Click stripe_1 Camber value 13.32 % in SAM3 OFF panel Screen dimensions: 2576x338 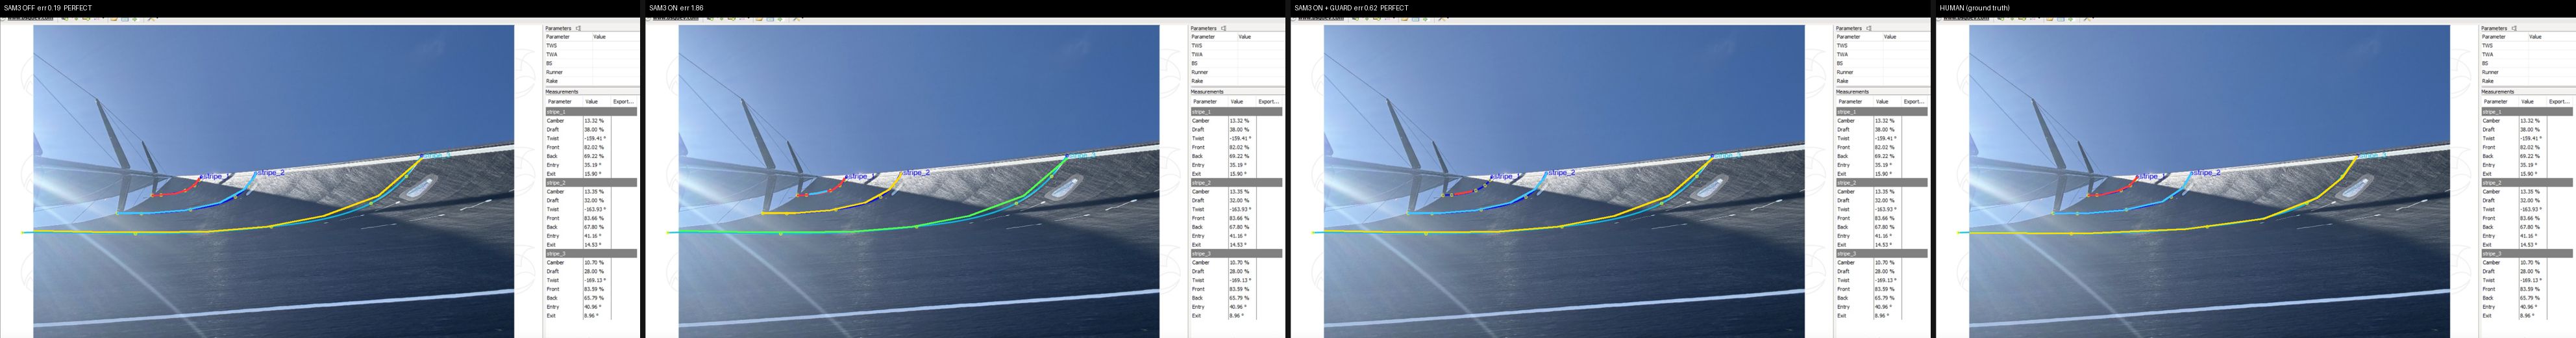[594, 121]
